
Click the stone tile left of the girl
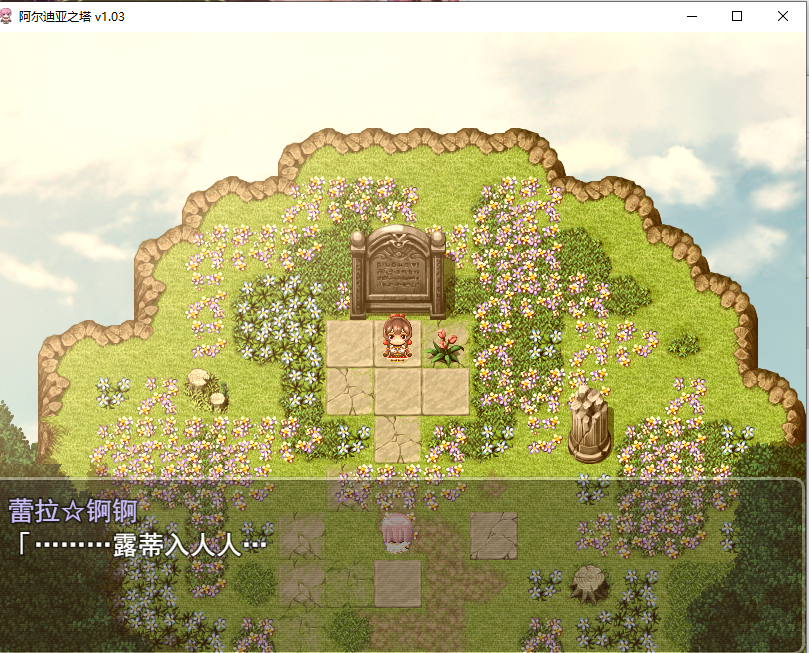[349, 343]
